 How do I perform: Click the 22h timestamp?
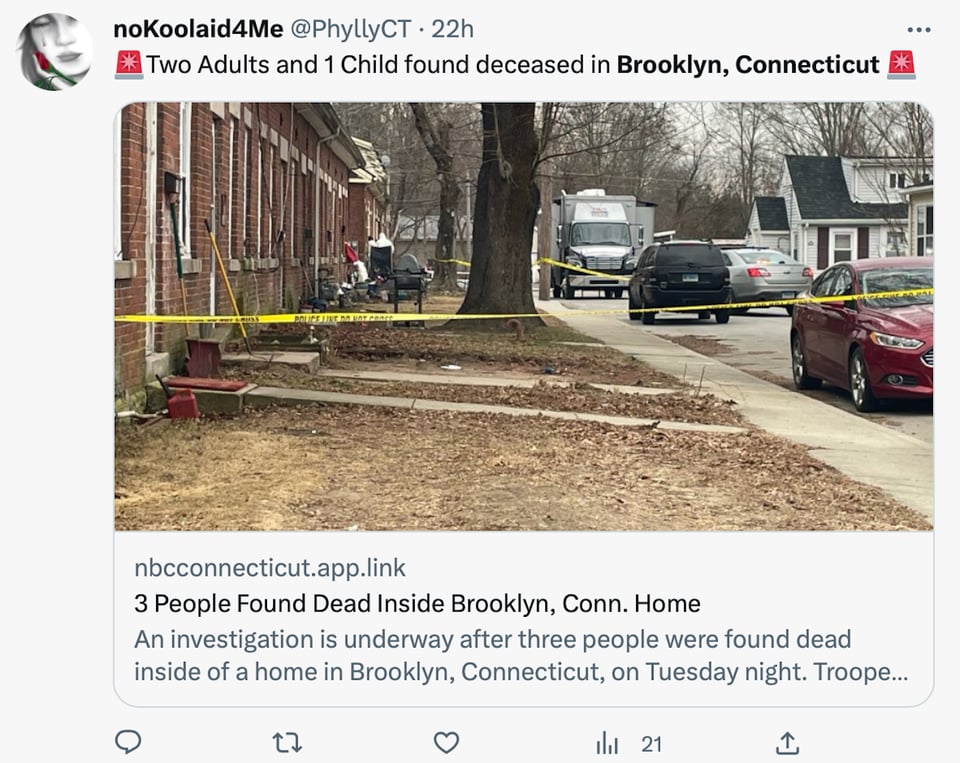tap(452, 29)
